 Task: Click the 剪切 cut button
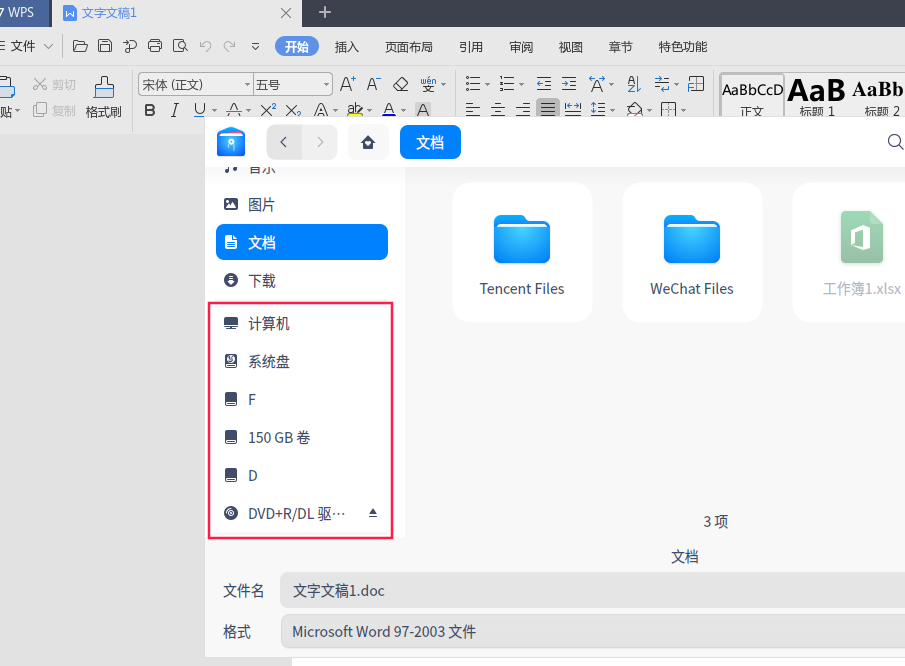click(54, 85)
